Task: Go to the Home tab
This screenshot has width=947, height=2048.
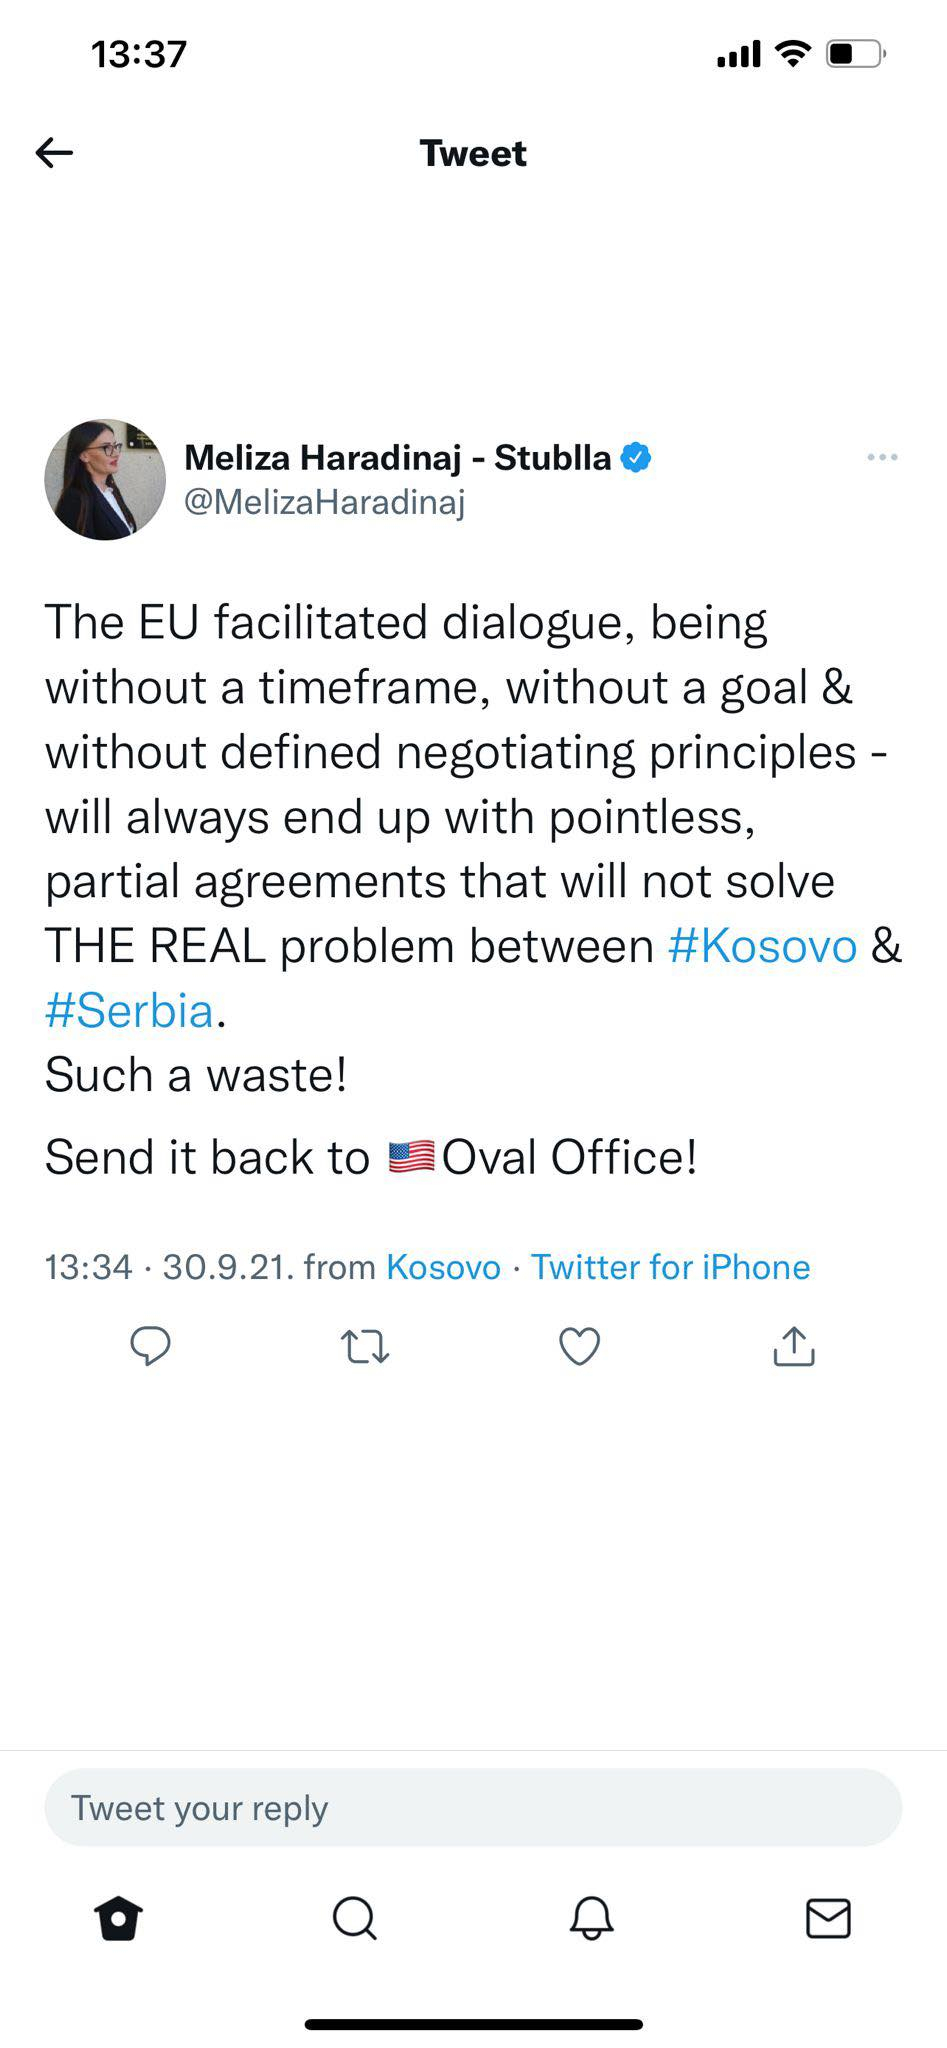Action: pos(118,1918)
